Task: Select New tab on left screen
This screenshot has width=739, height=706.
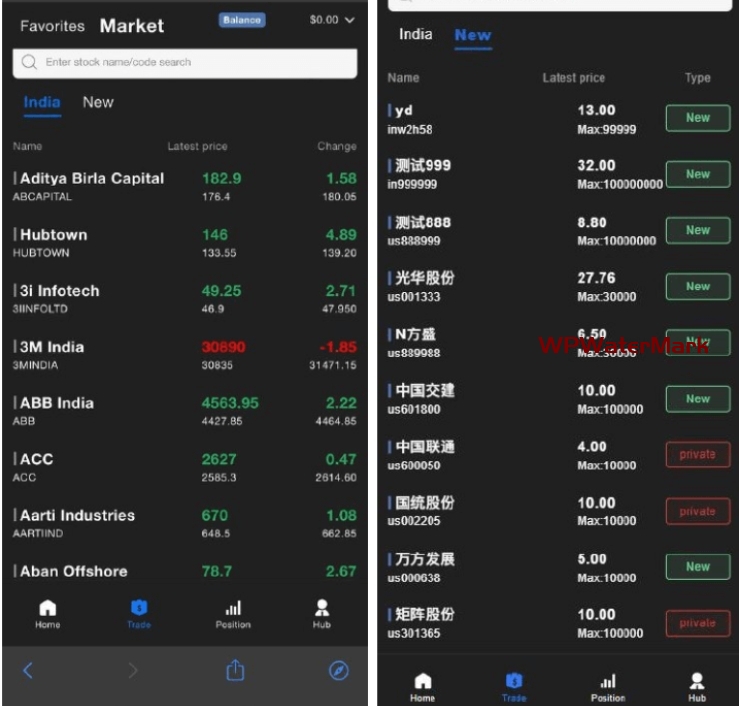Action: (x=98, y=102)
